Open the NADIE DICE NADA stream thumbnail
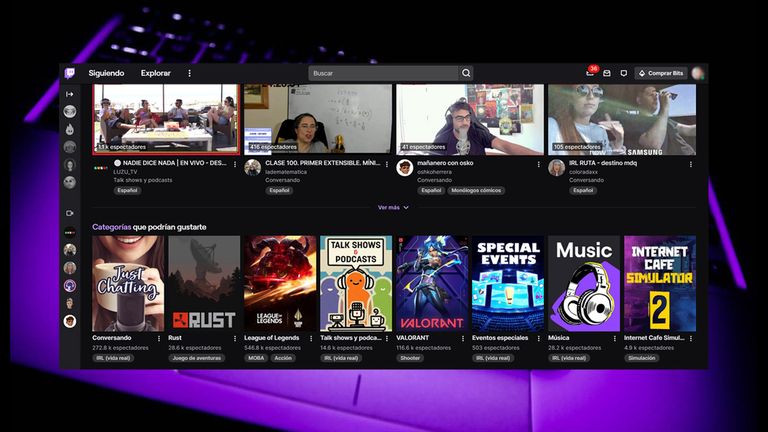The width and height of the screenshot is (768, 432). coord(166,120)
